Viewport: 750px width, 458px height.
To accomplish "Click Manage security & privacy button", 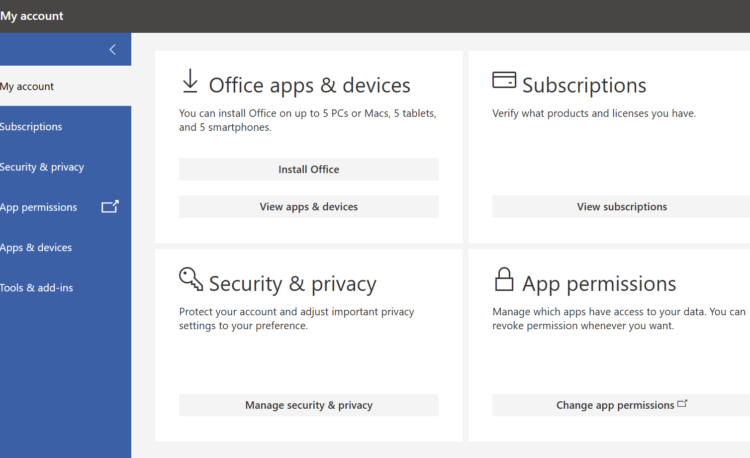I will pos(309,405).
